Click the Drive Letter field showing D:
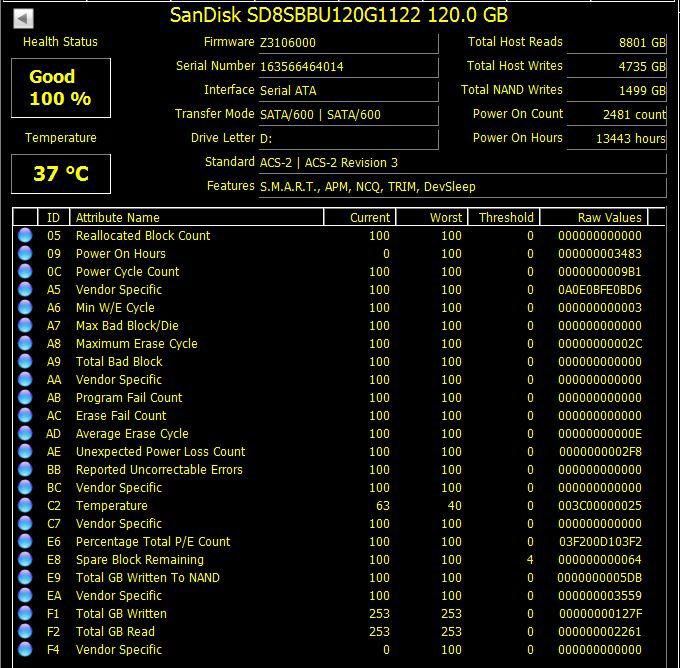Screen dimensions: 680x668 (x=349, y=139)
